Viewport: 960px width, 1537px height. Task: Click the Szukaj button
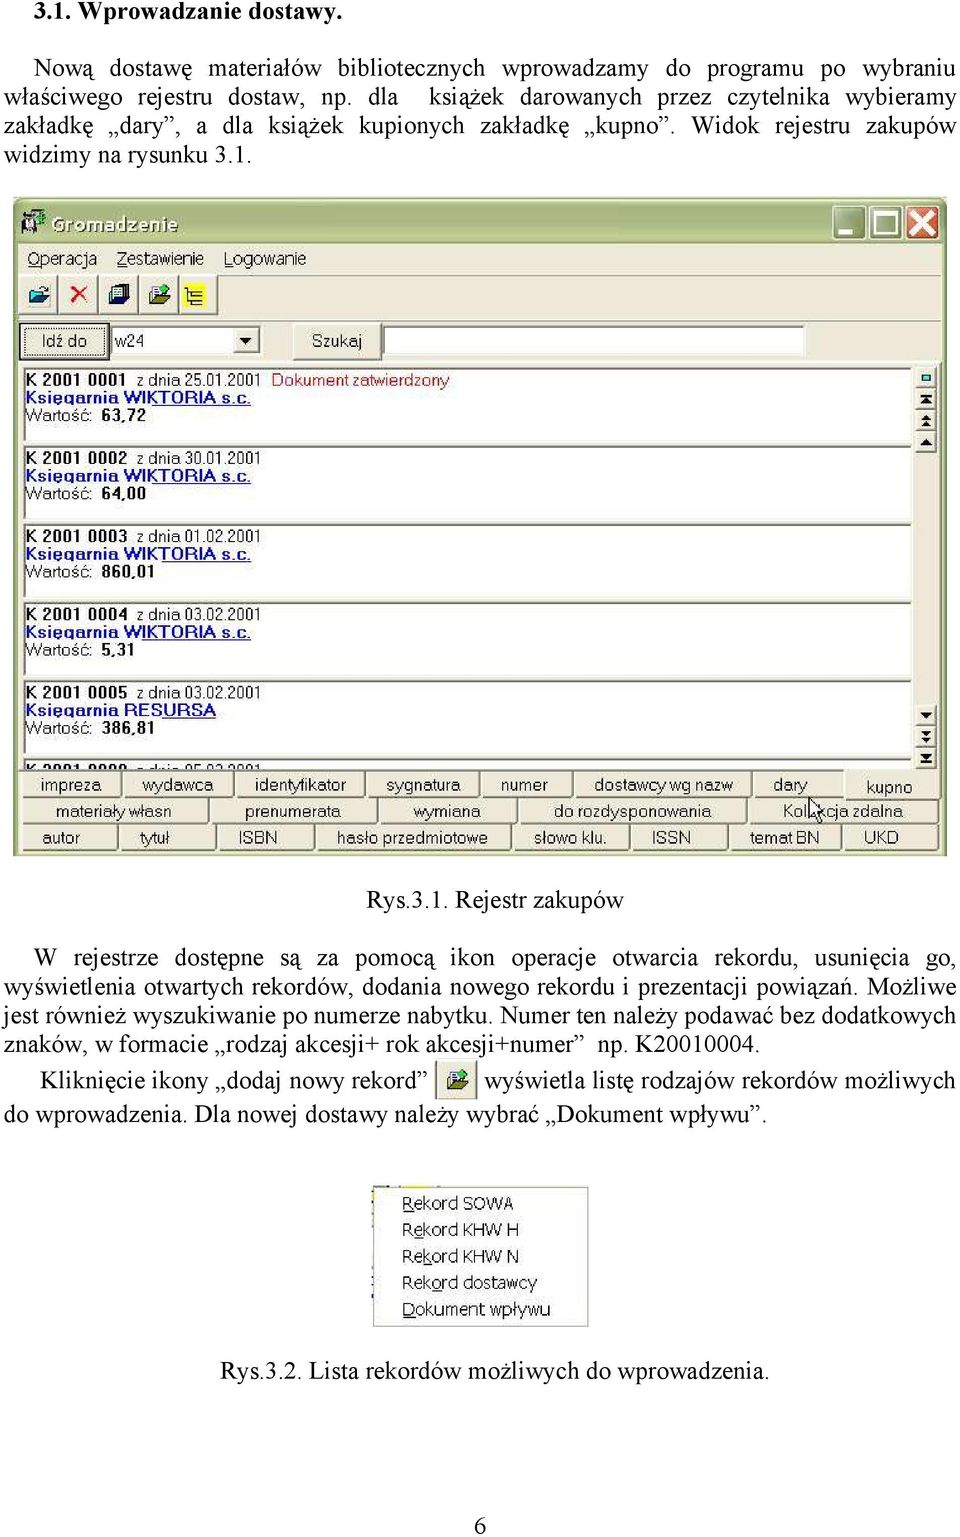(337, 341)
